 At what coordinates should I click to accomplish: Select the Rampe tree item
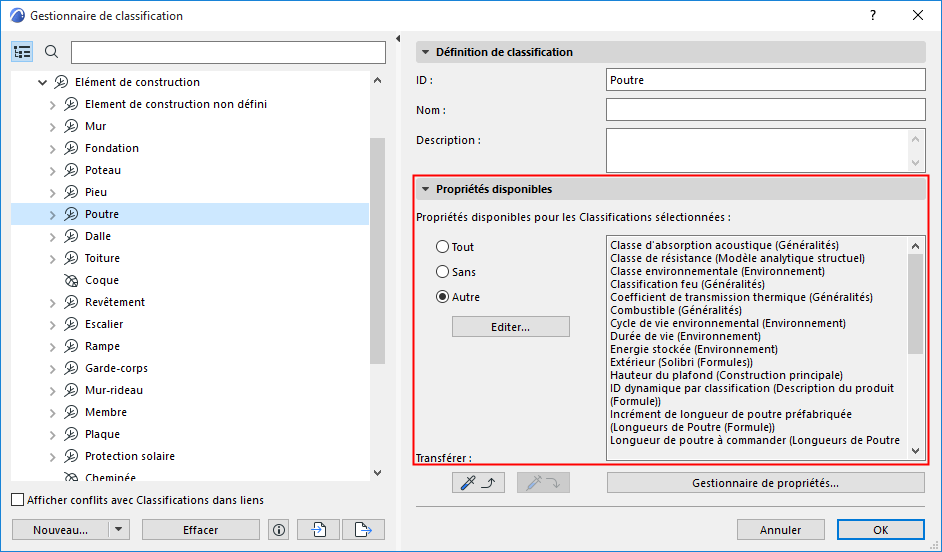coord(102,346)
